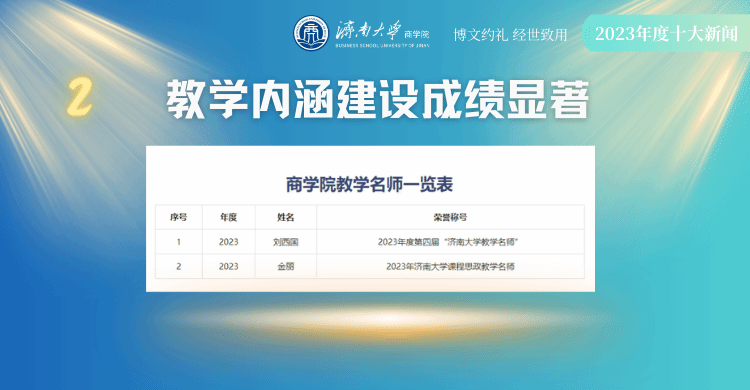
Task: Click the year 2023 cell in row two
Action: (x=229, y=267)
